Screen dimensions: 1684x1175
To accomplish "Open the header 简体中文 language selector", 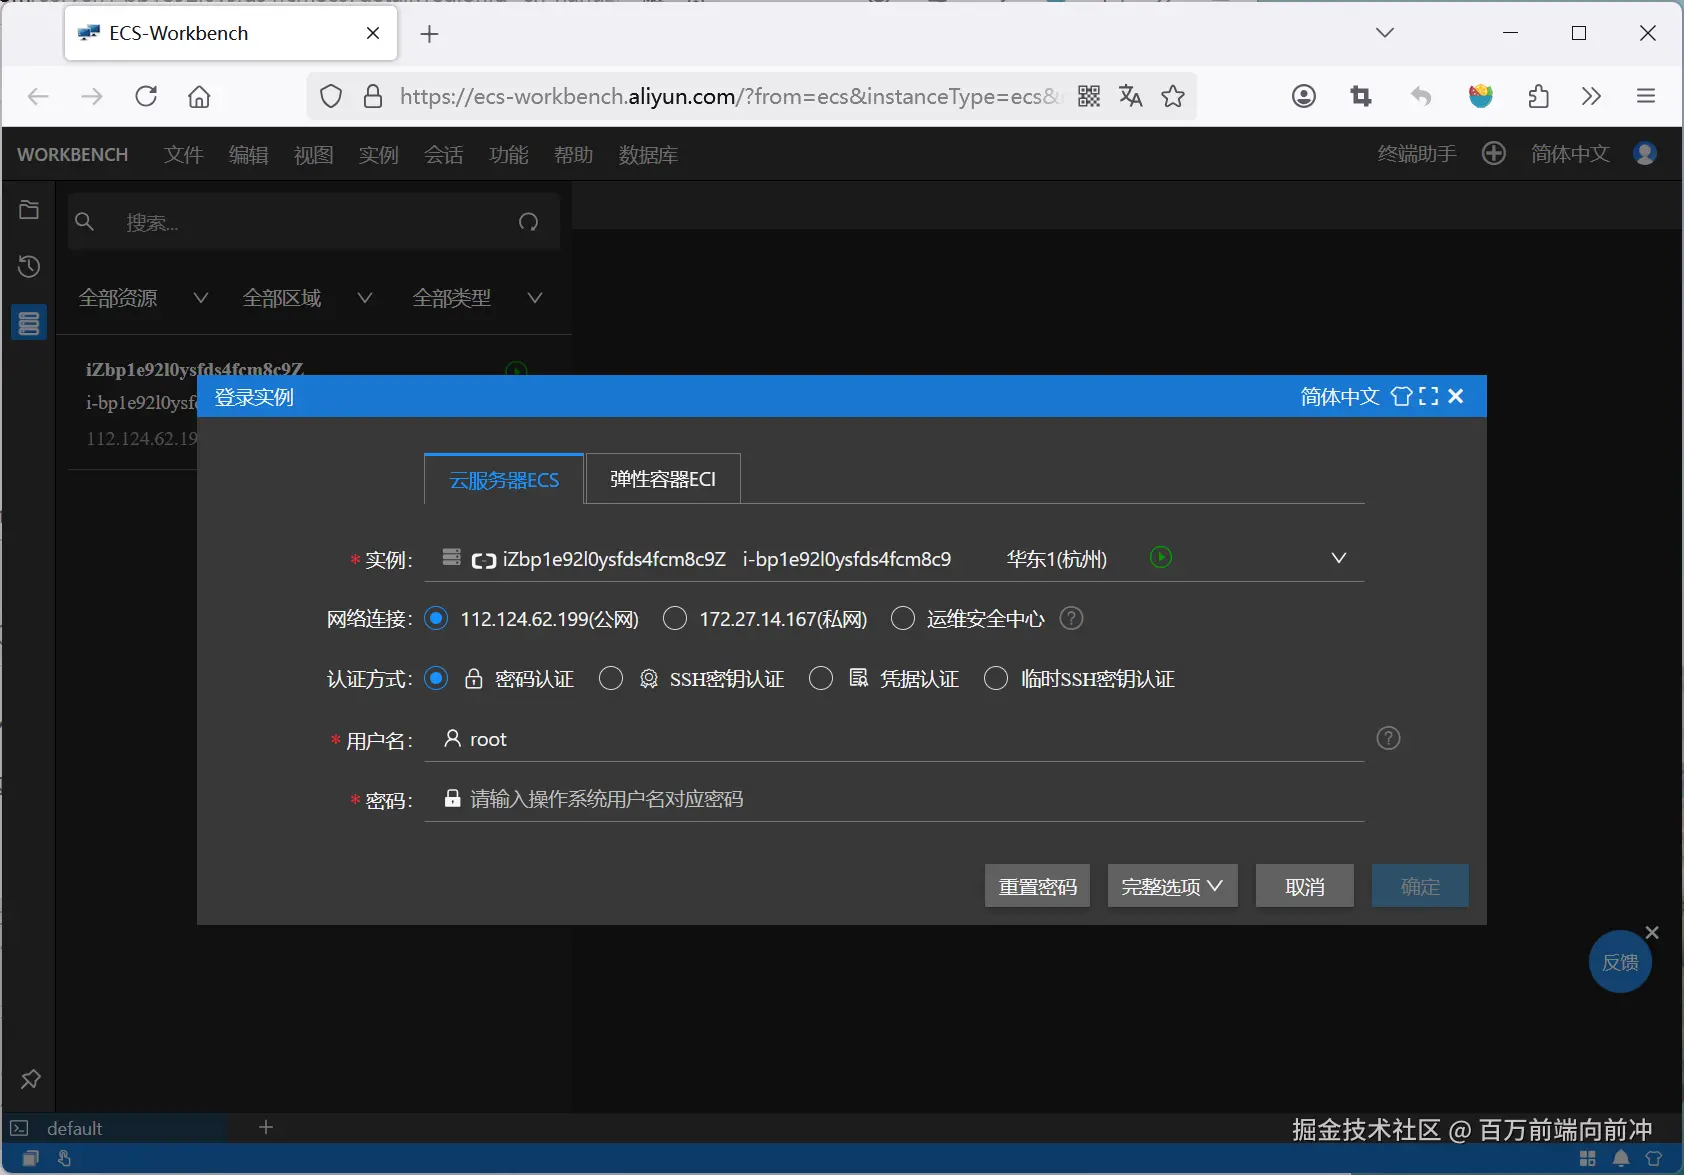I will coord(1570,153).
